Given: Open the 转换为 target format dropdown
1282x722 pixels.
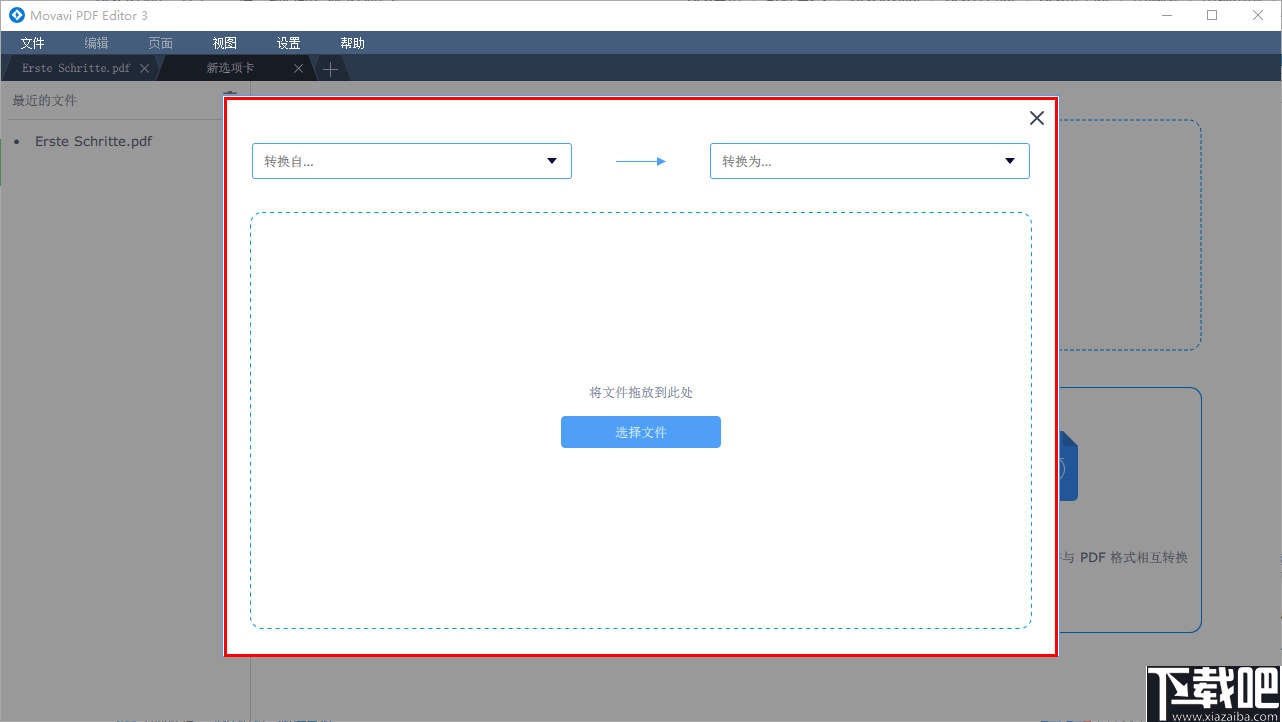Looking at the screenshot, I should click(869, 160).
